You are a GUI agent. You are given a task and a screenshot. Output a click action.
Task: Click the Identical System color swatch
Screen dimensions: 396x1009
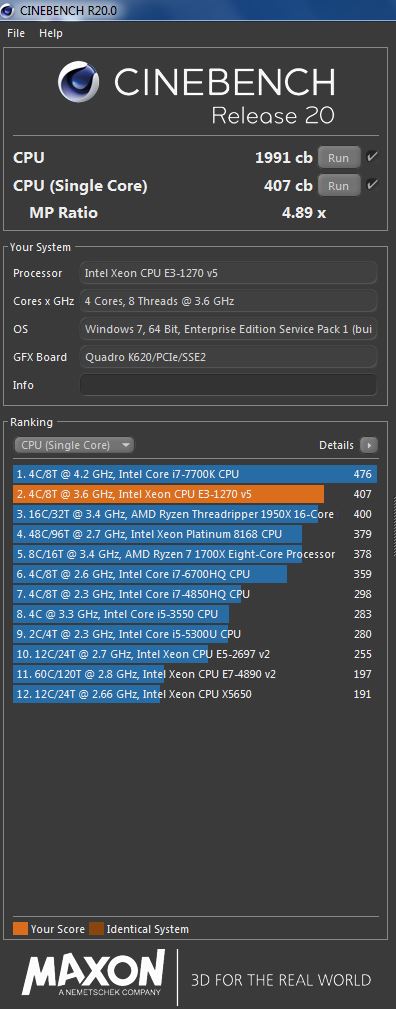click(x=97, y=928)
